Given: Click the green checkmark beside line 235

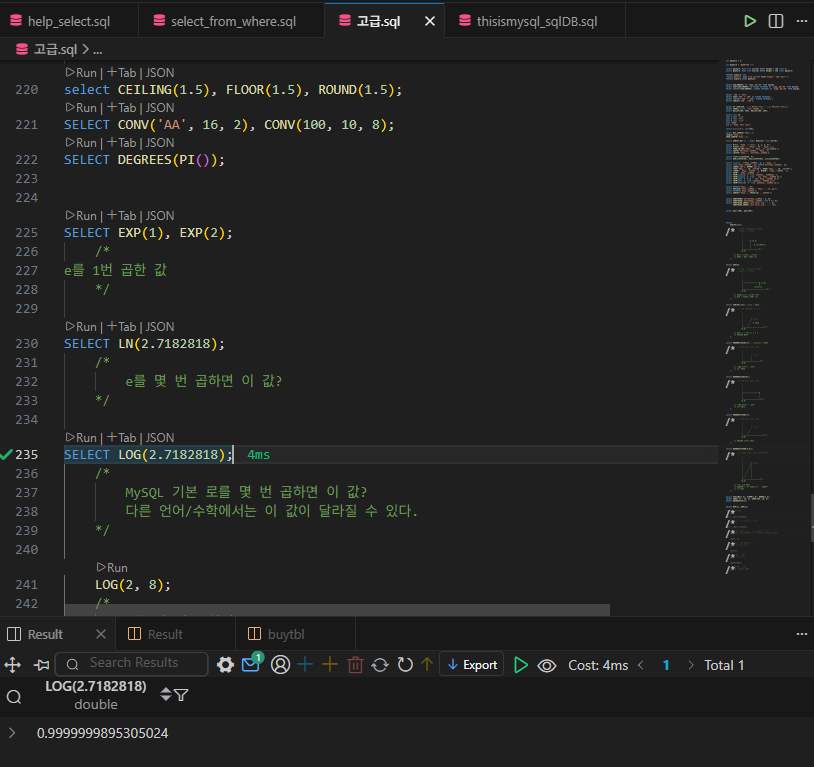Looking at the screenshot, I should [6, 455].
